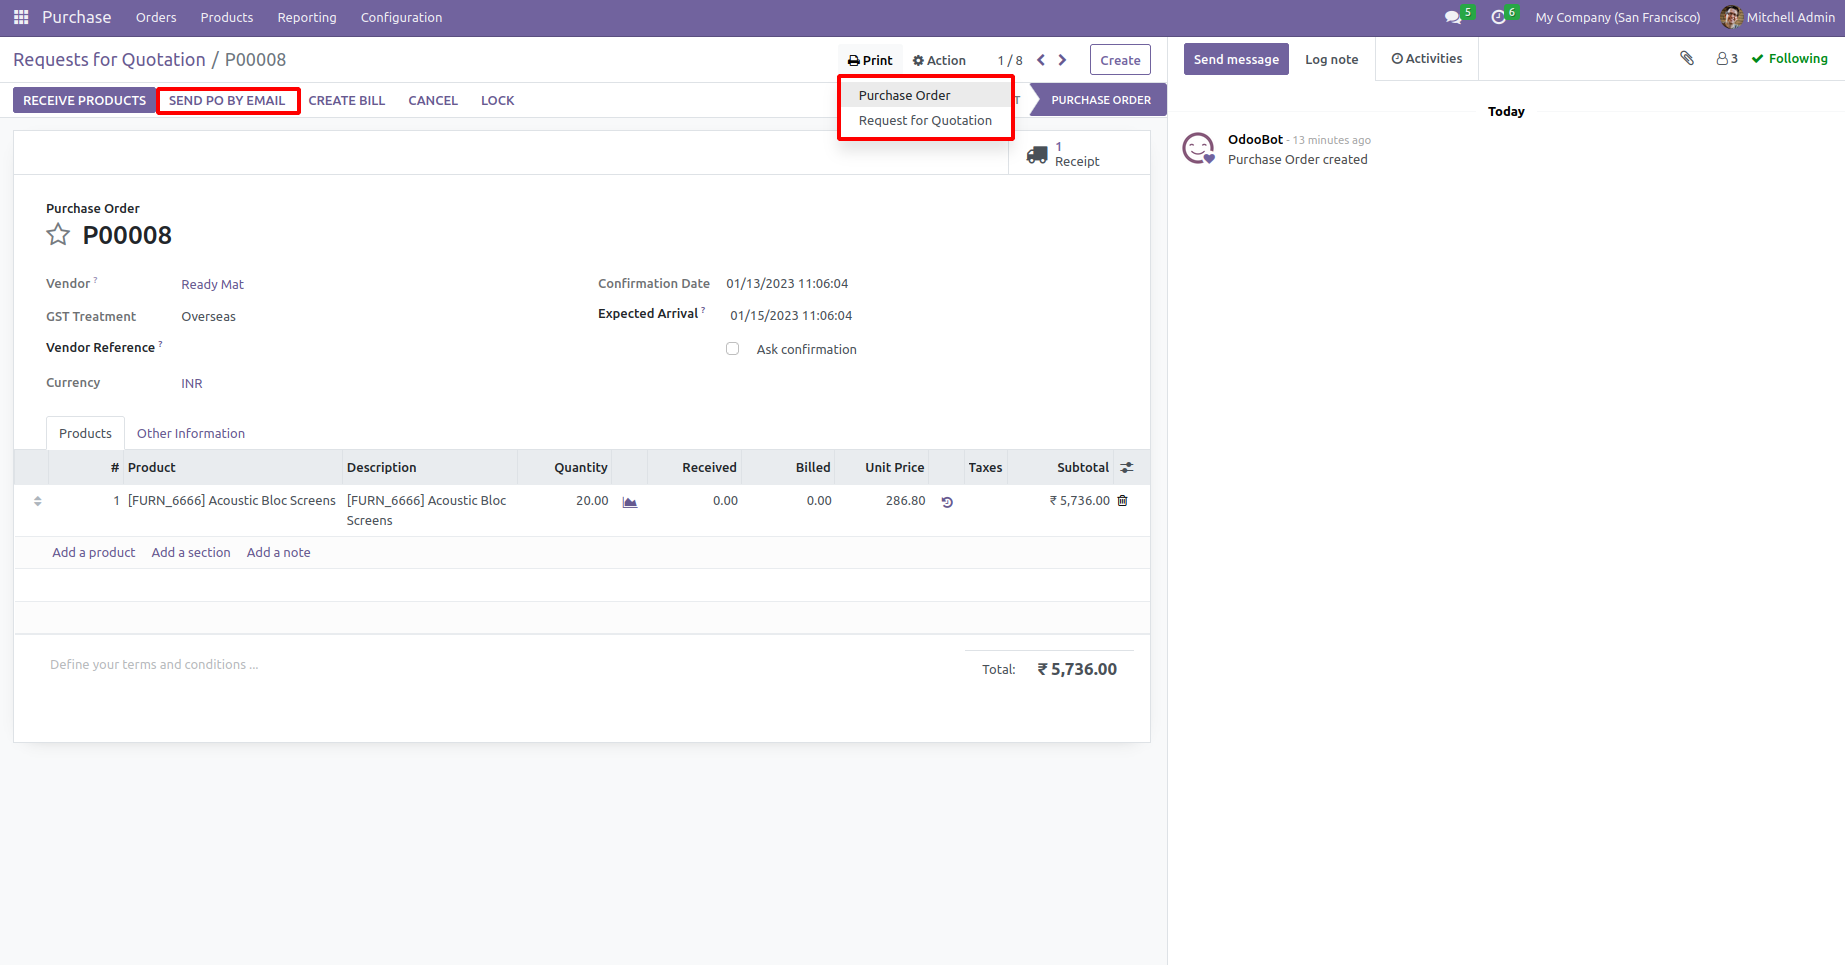The width and height of the screenshot is (1845, 965).
Task: Mark P00008 as favorite with star
Action: pos(58,235)
